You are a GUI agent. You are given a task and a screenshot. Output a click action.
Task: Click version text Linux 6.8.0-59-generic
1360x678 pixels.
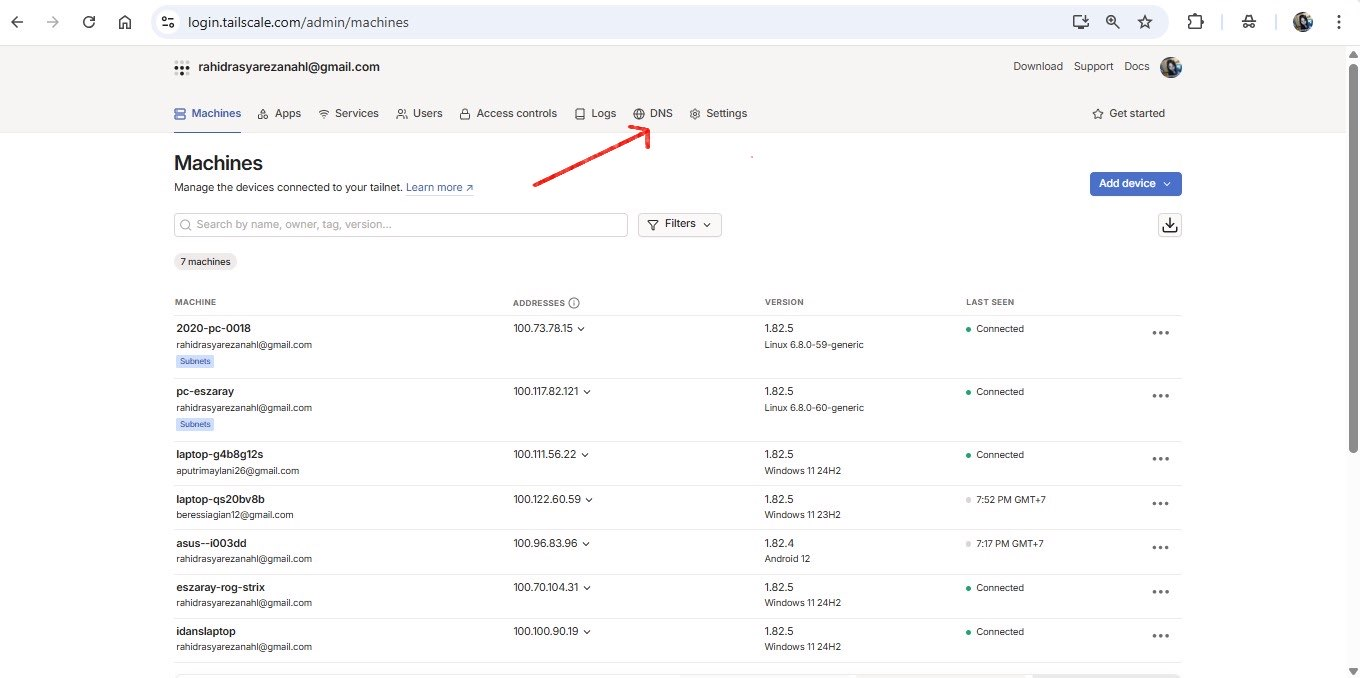[814, 345]
